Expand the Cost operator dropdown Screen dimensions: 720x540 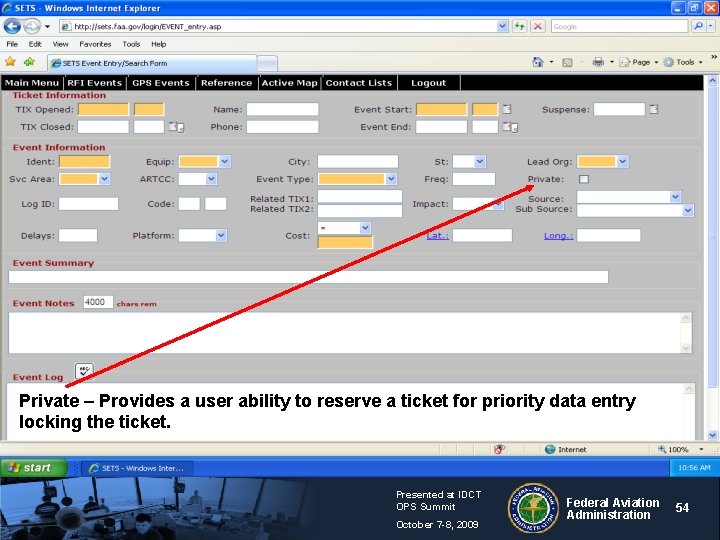pyautogui.click(x=365, y=228)
